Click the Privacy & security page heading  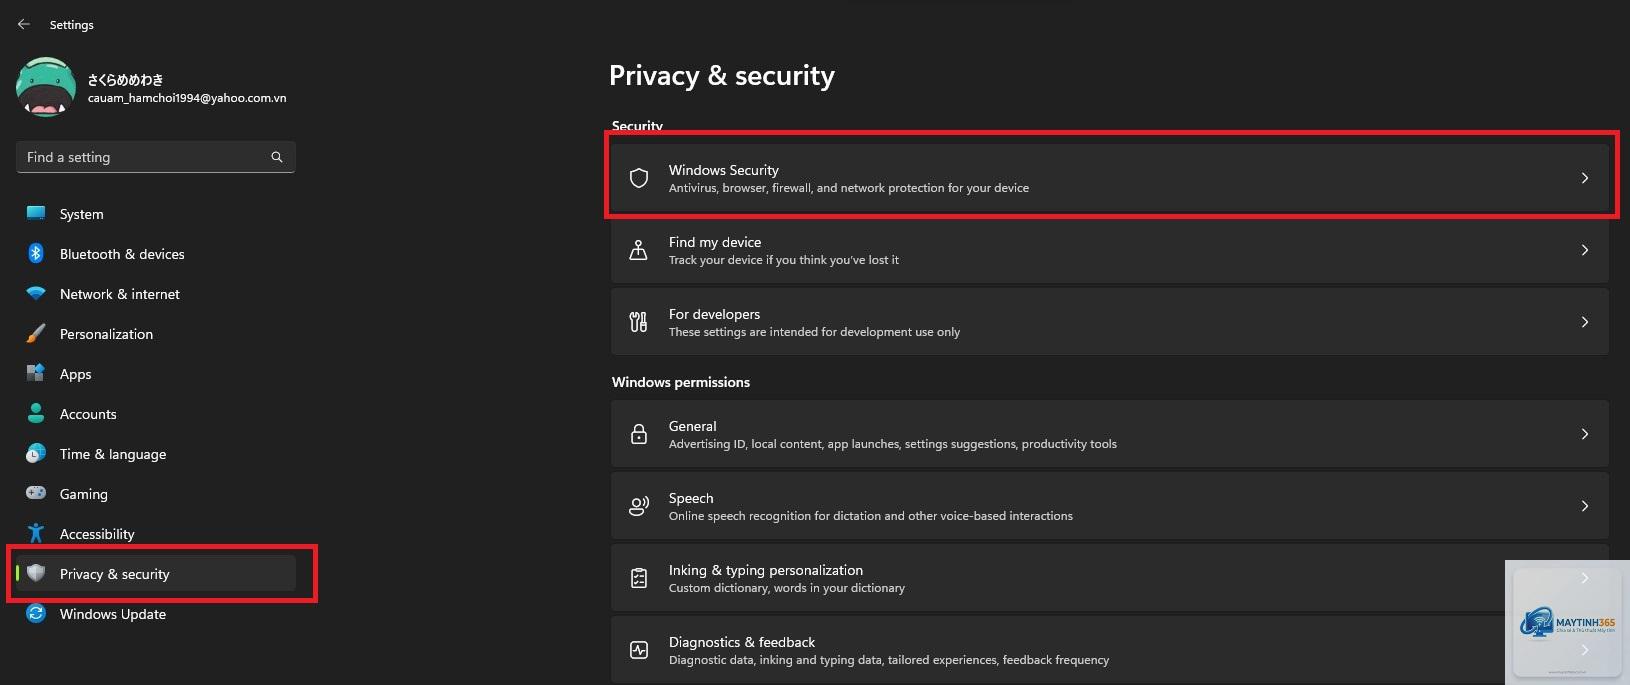[722, 76]
